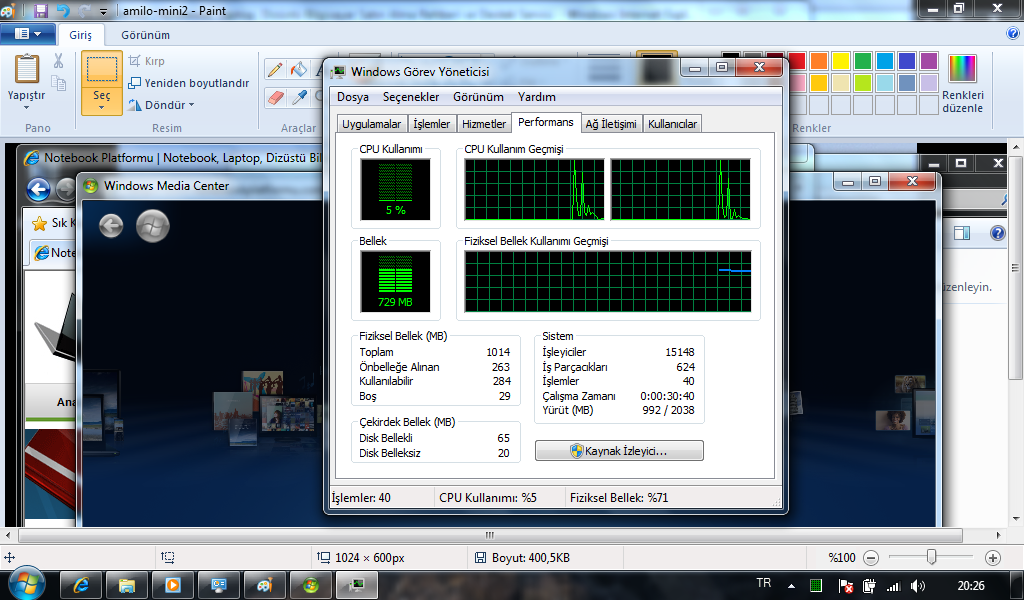The height and width of the screenshot is (600, 1024).
Task: Open the Dosya menu in Task Manager
Action: [x=353, y=97]
